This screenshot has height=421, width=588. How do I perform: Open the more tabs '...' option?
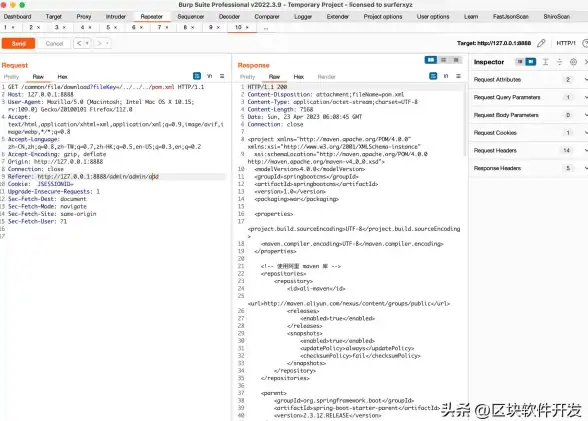point(266,28)
